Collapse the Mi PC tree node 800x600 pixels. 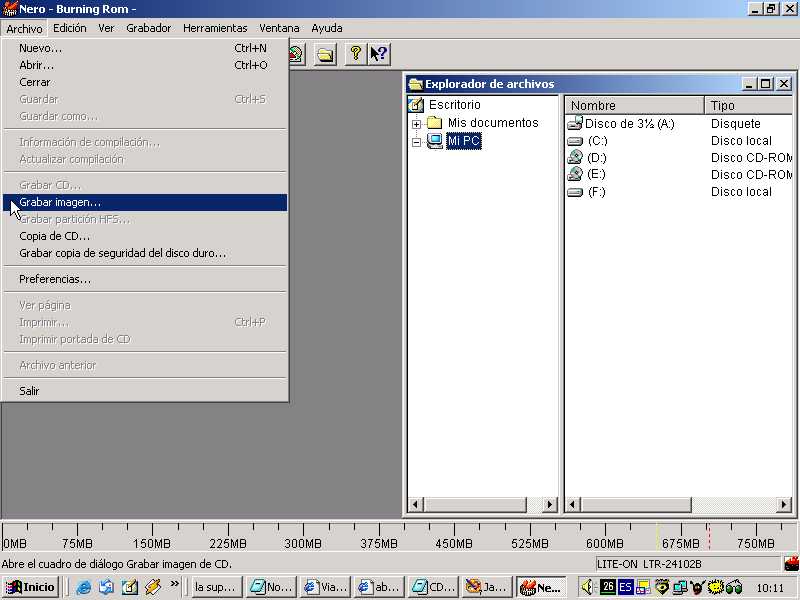tap(416, 142)
